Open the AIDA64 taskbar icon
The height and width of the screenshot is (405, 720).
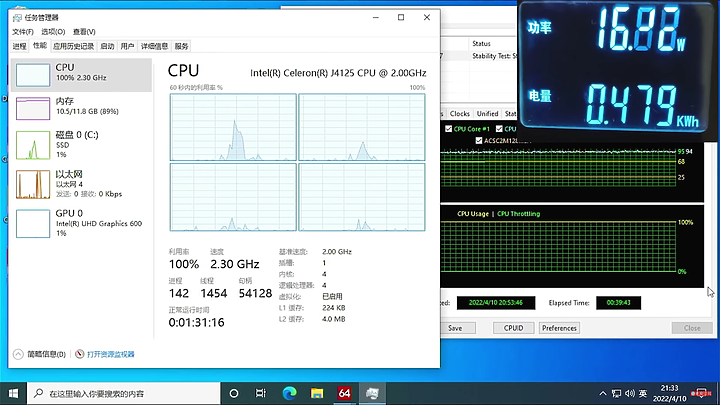pos(344,394)
